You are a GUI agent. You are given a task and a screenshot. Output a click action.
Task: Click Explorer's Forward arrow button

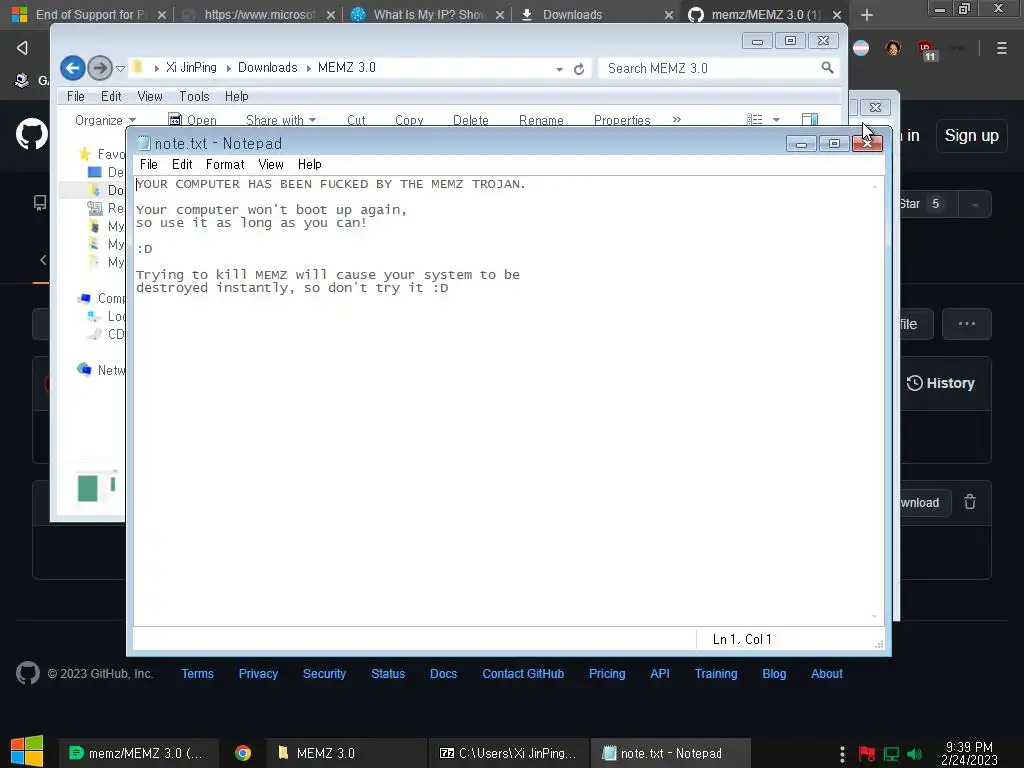point(99,67)
